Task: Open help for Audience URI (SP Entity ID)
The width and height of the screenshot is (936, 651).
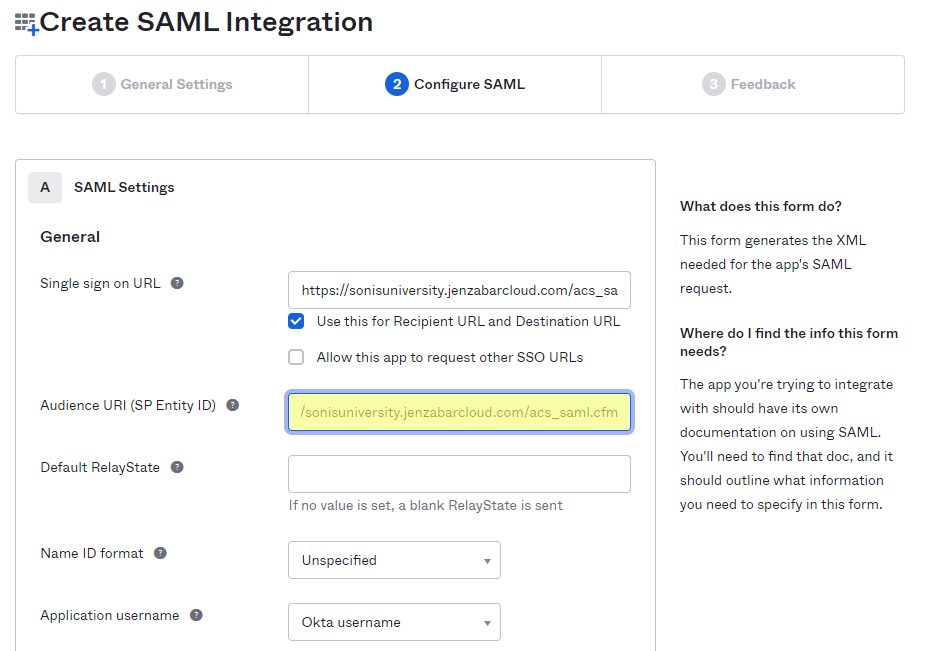Action: (x=232, y=405)
